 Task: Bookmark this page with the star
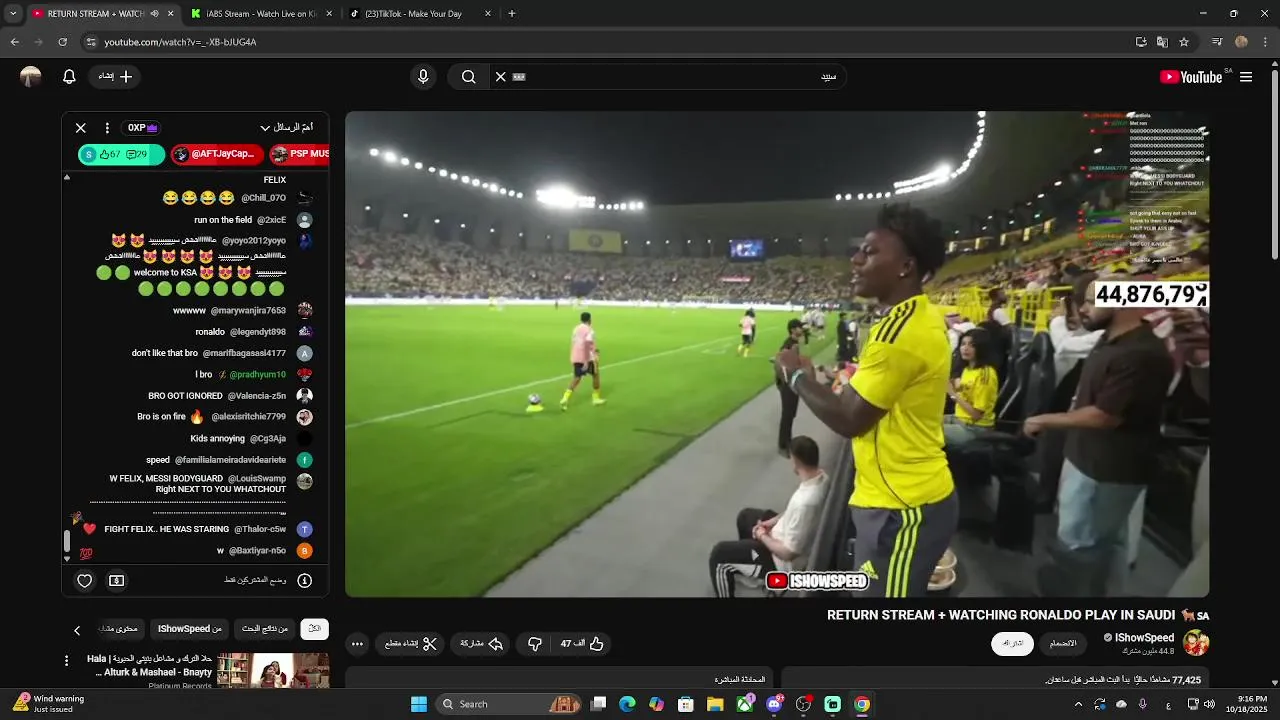click(x=1184, y=42)
